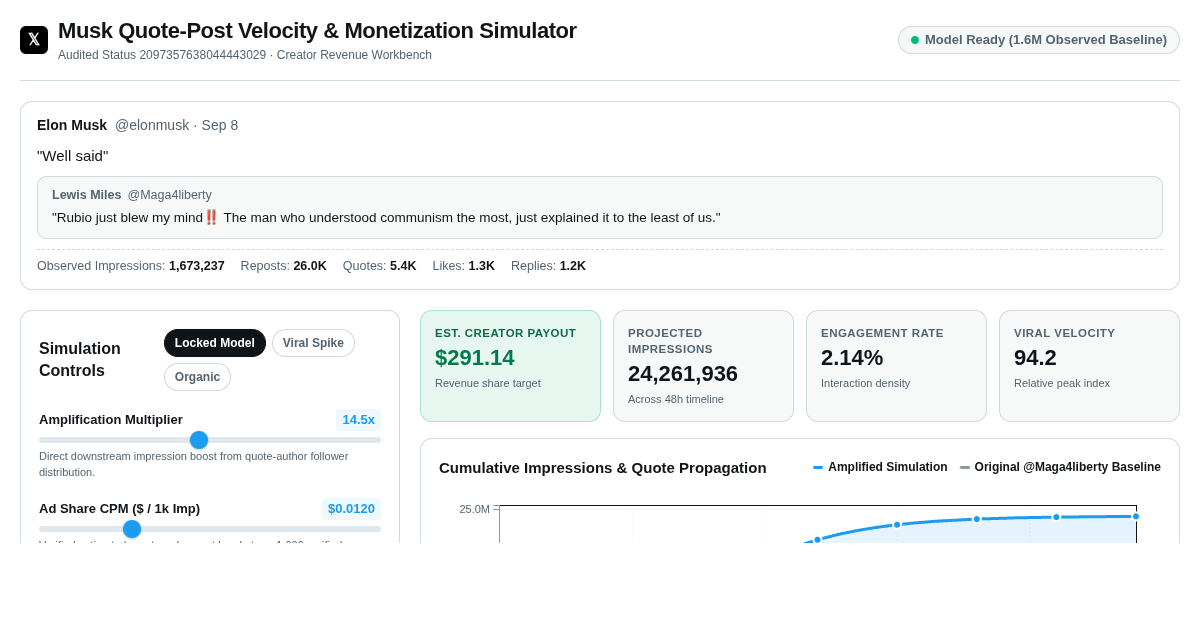Click the $291.14 payout value

[475, 358]
